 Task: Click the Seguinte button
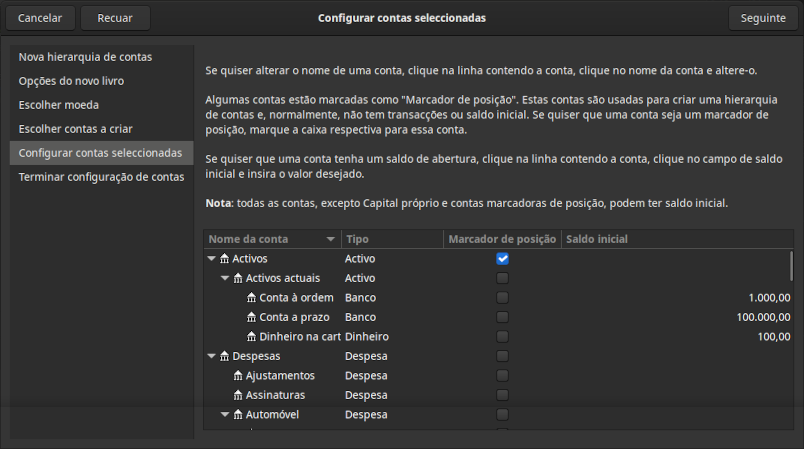point(763,18)
